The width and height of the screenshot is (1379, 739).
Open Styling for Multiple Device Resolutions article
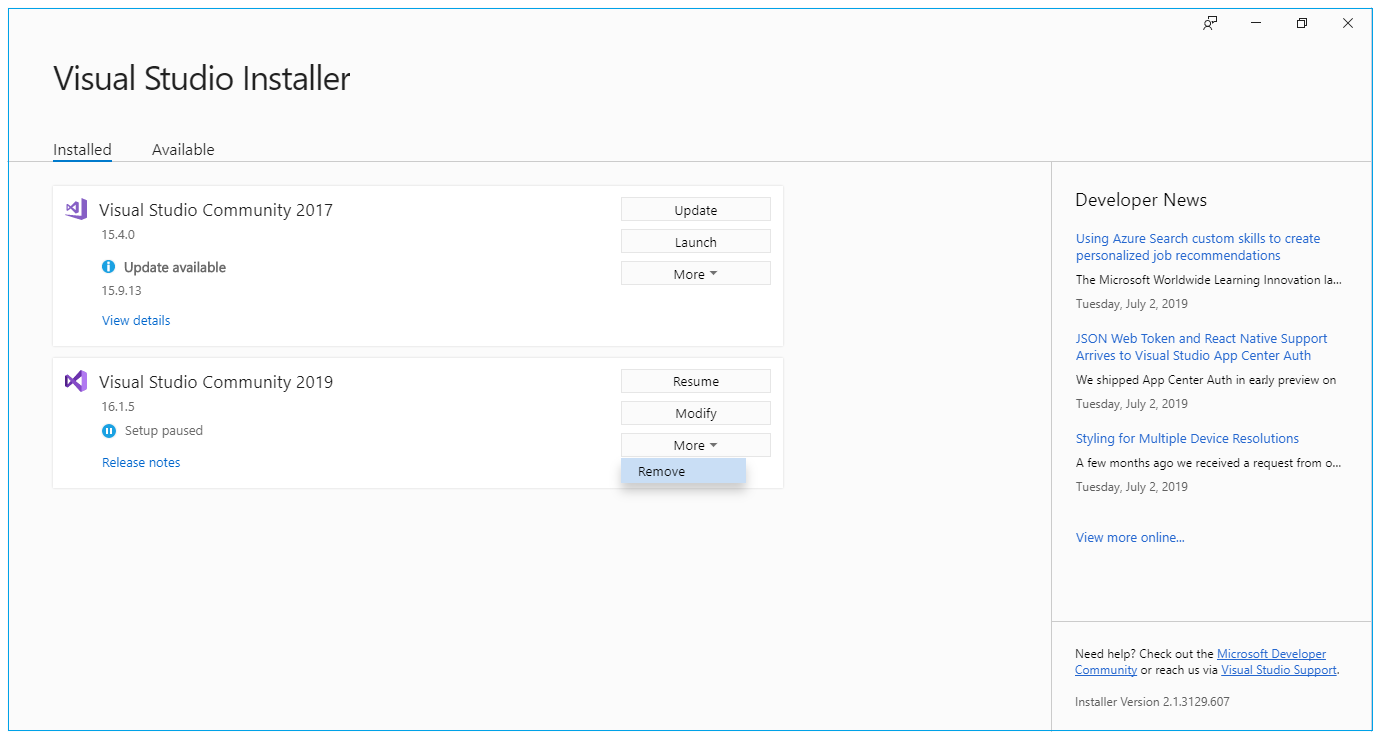pos(1187,438)
